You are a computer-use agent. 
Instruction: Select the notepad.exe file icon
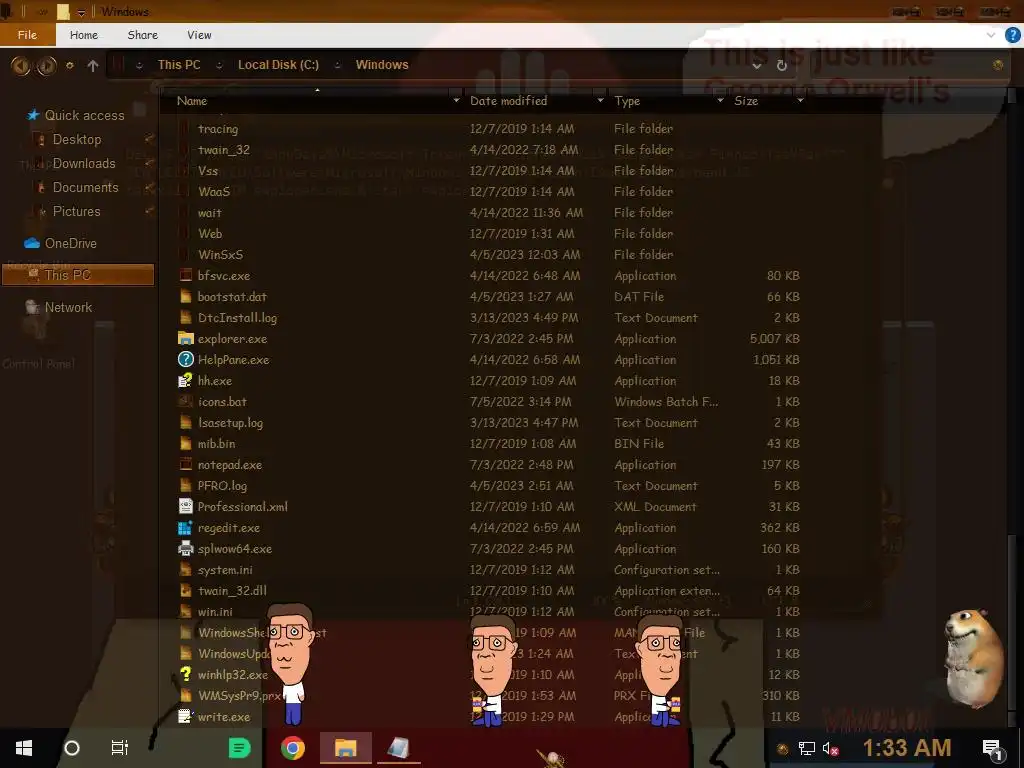[x=186, y=464]
